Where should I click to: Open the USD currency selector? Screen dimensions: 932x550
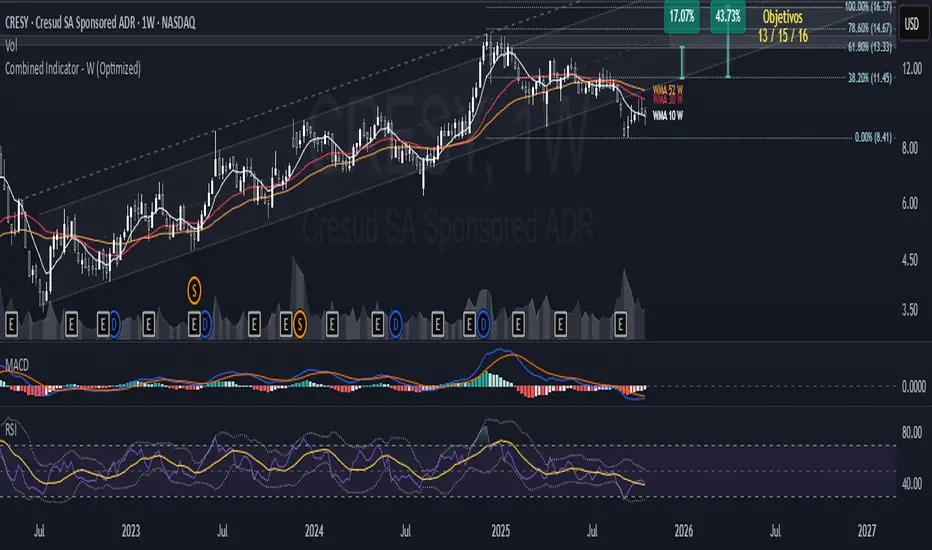(912, 24)
